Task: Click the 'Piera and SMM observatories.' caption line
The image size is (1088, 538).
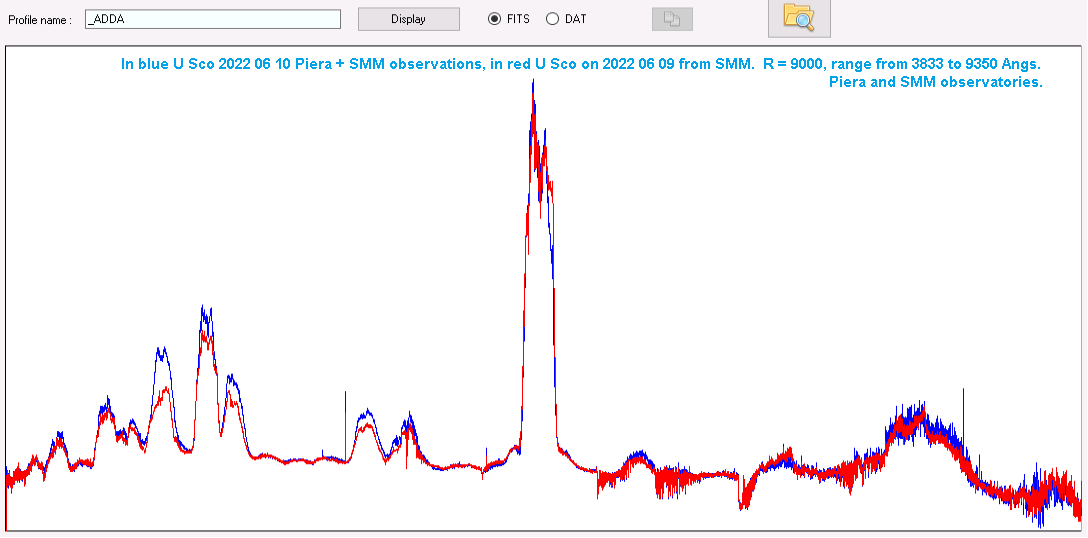Action: [935, 83]
